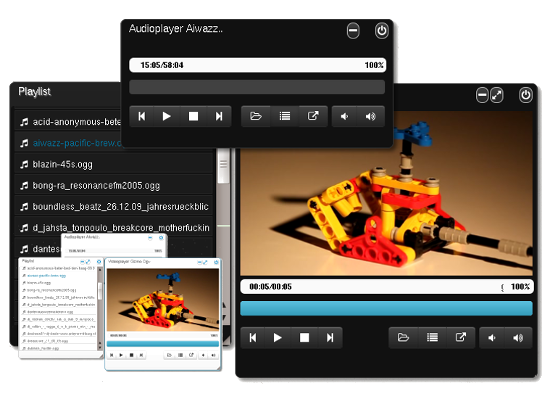
Task: Open file folder icon in Audioplayer window
Action: [x=256, y=116]
